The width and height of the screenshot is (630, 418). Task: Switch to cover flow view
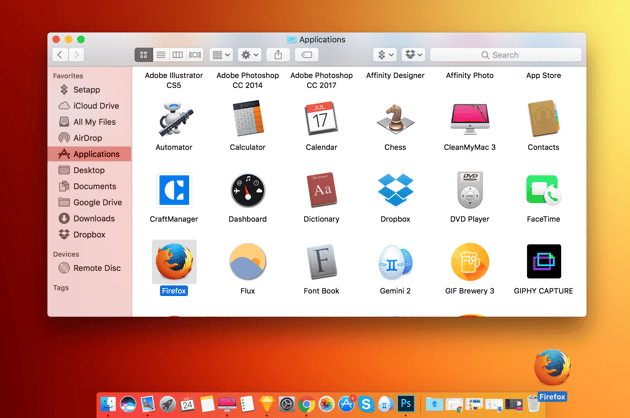[195, 55]
